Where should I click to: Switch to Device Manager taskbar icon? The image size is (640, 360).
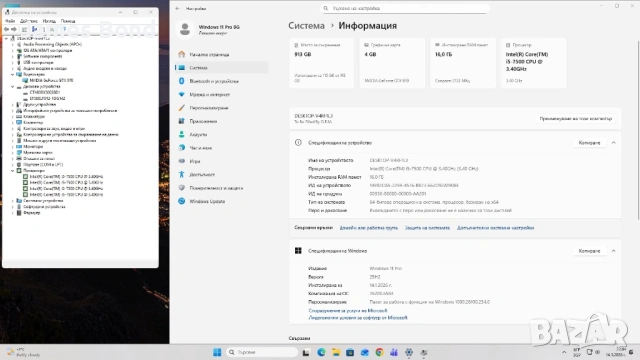click(424, 352)
